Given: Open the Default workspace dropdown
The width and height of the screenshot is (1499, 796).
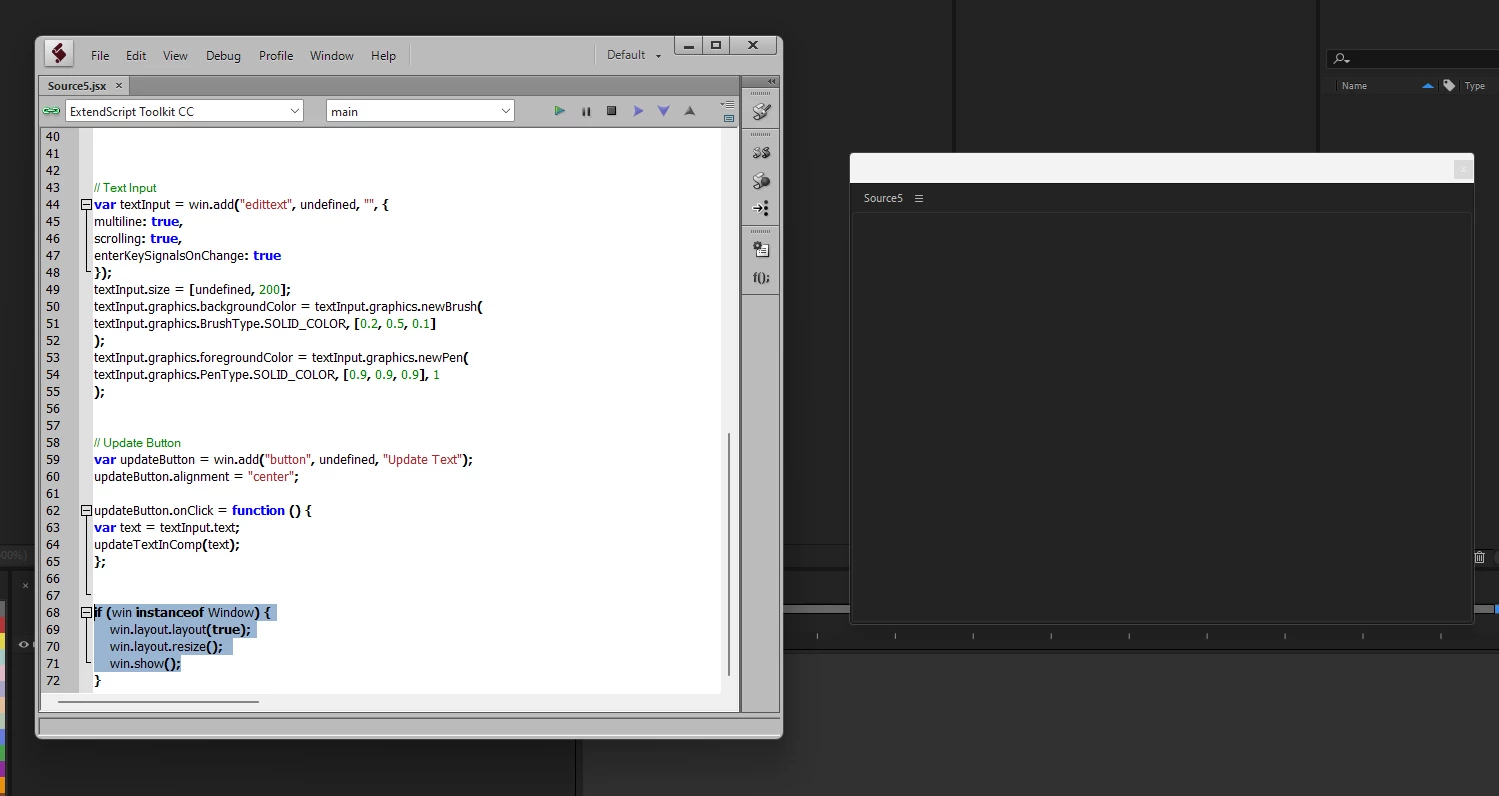Looking at the screenshot, I should [634, 55].
